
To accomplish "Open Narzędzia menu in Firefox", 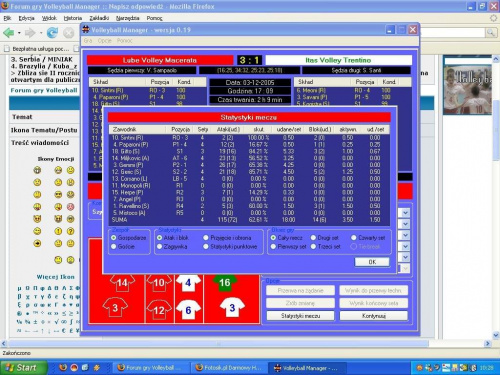I will (x=128, y=18).
